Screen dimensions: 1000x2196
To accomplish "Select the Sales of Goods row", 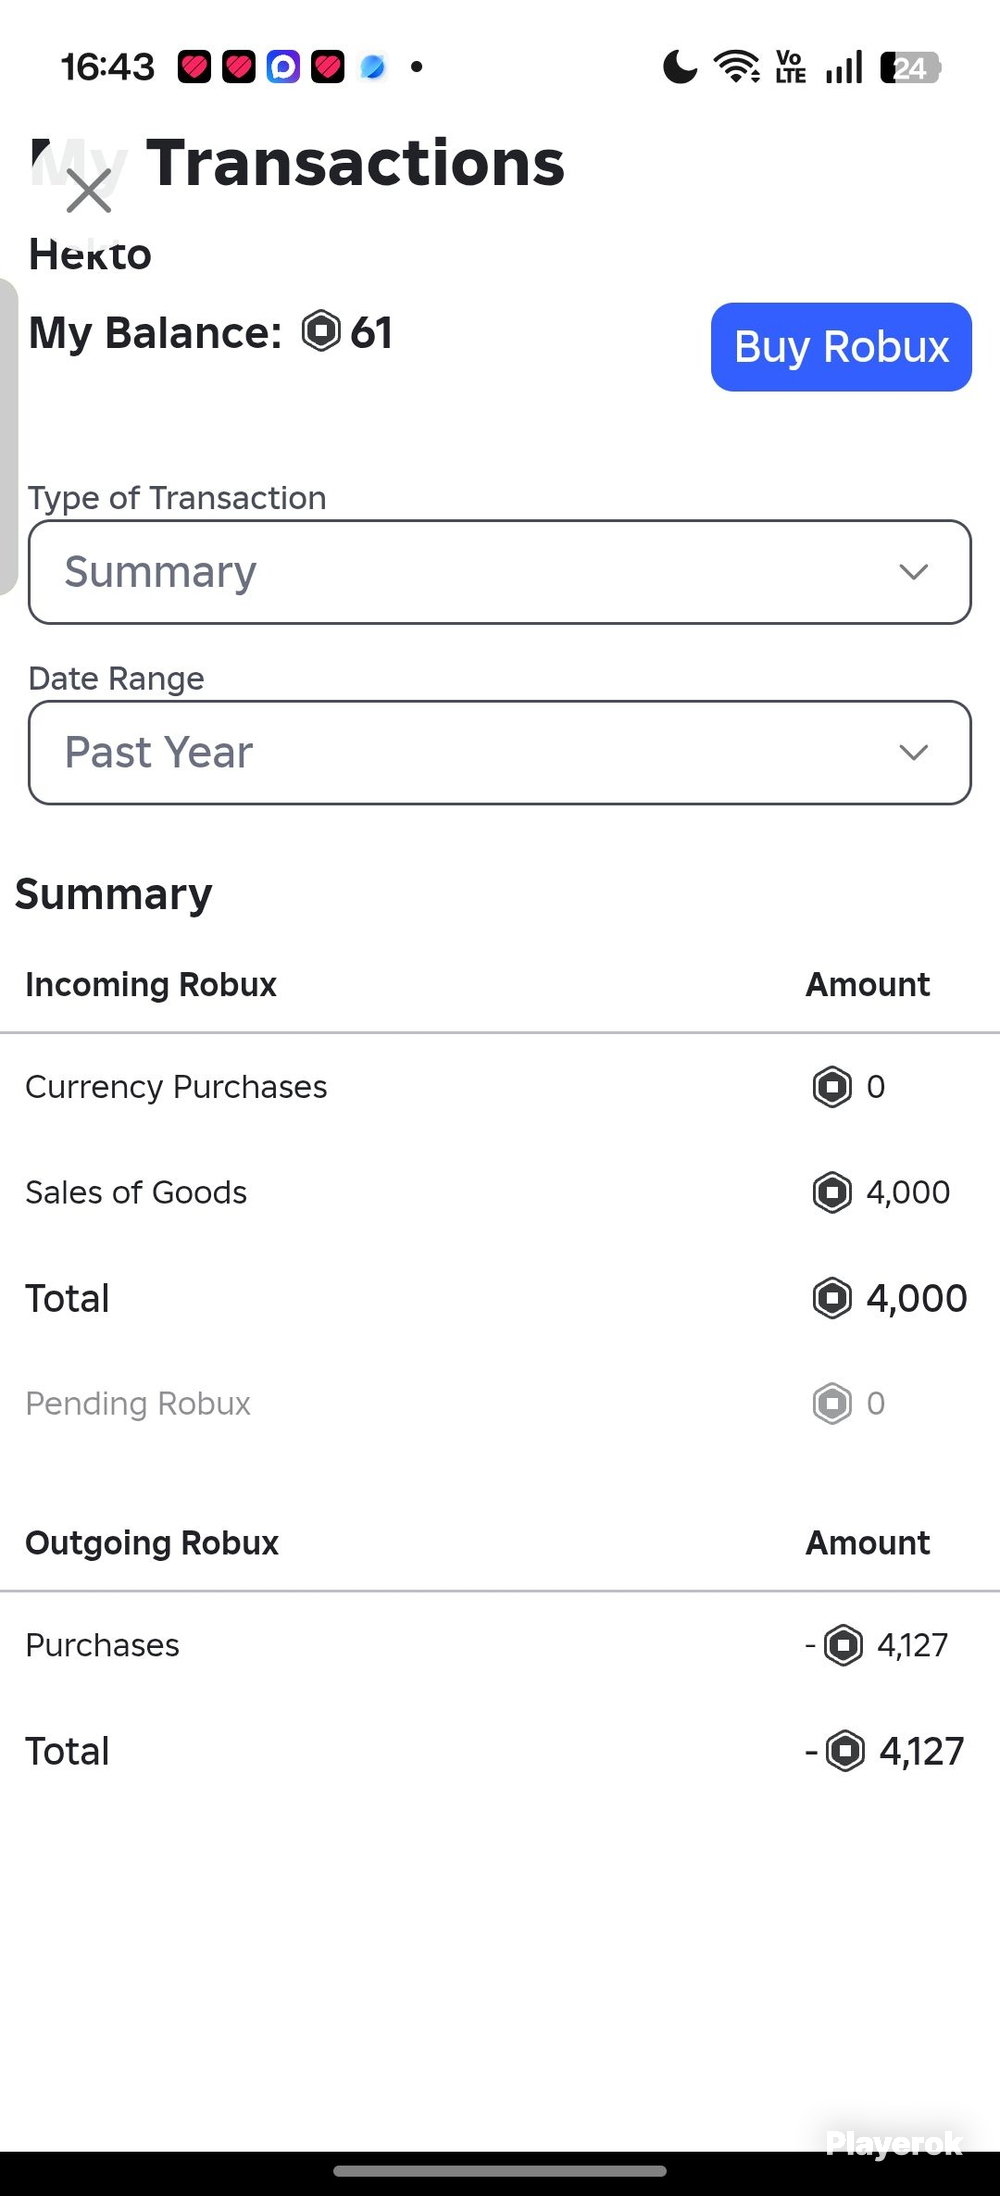I will click(x=500, y=1192).
